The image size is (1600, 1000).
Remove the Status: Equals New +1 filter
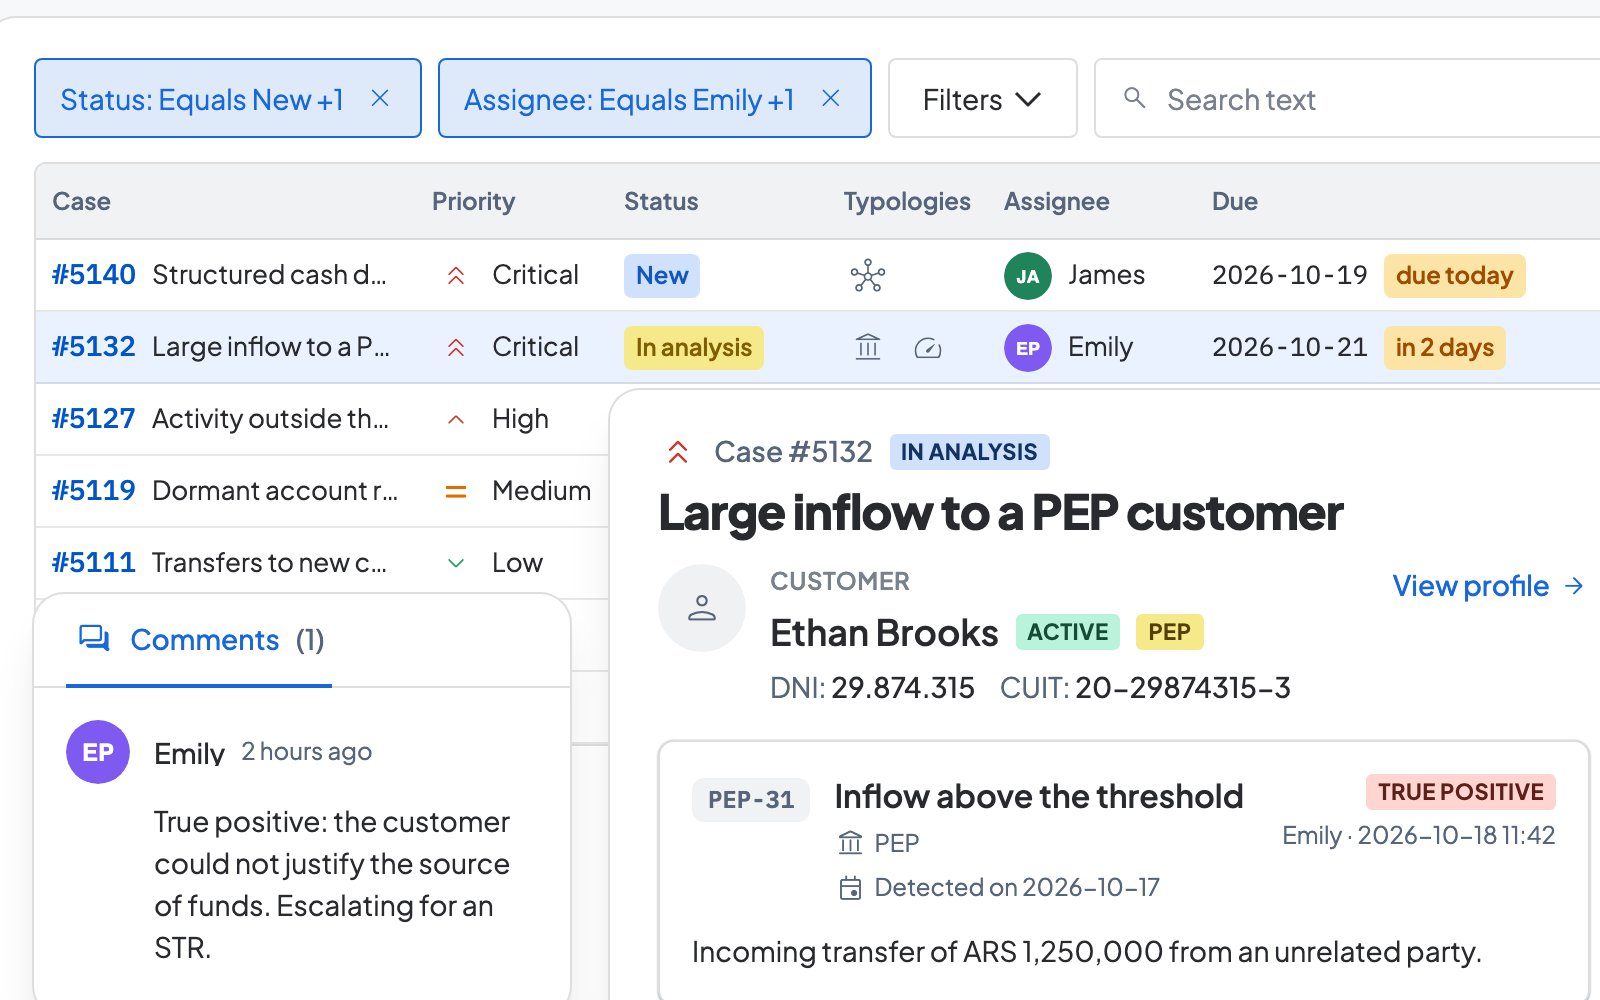(x=380, y=98)
